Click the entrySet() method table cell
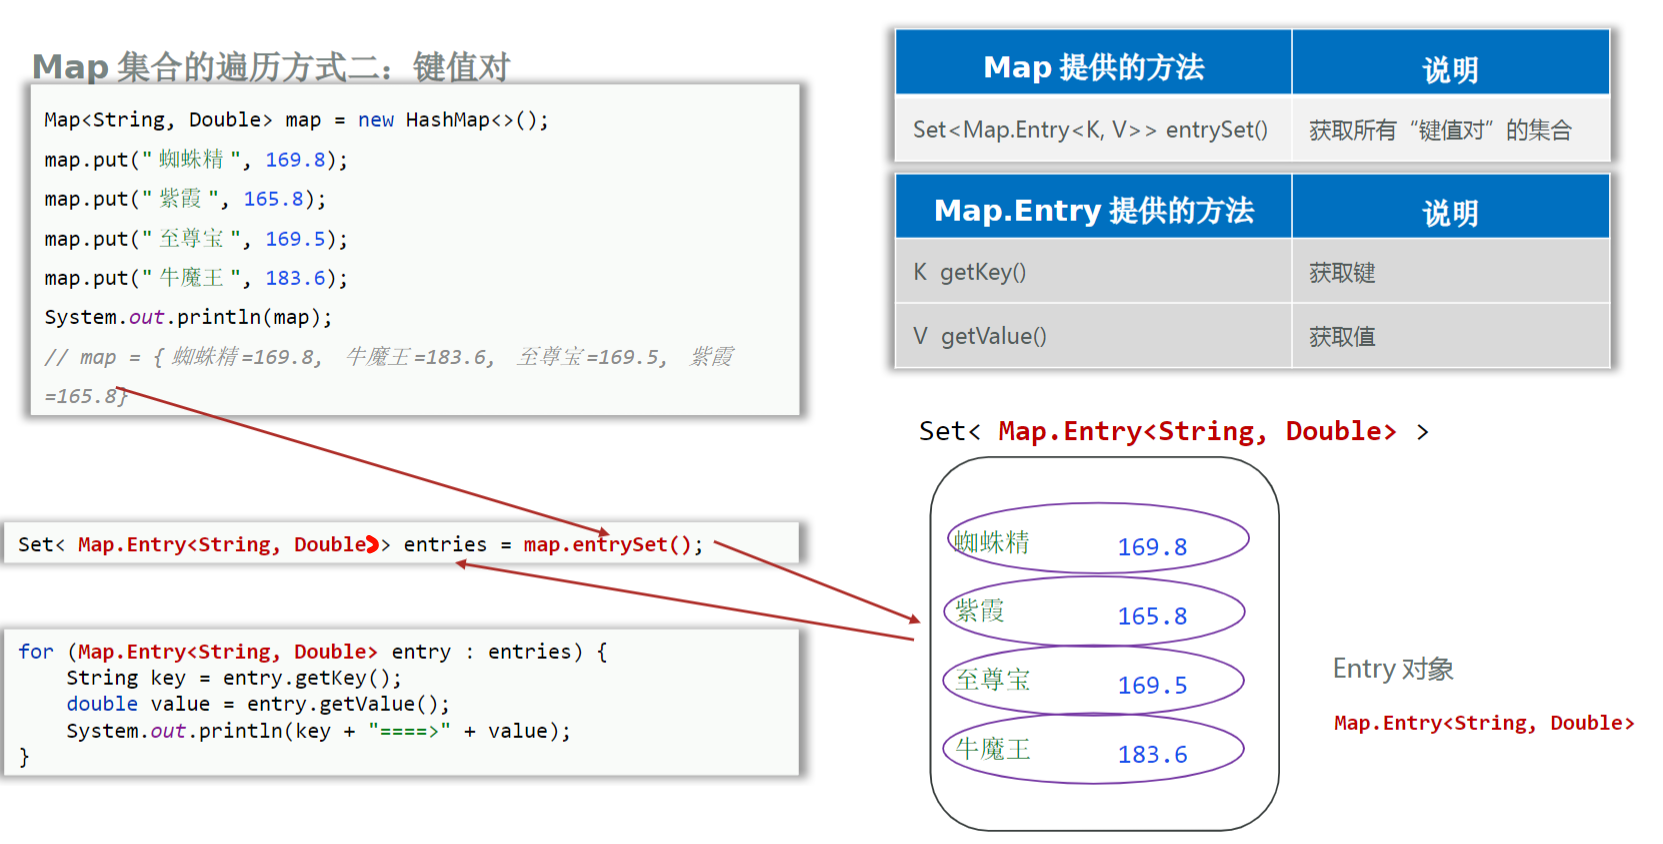The height and width of the screenshot is (844, 1663). pos(1090,130)
